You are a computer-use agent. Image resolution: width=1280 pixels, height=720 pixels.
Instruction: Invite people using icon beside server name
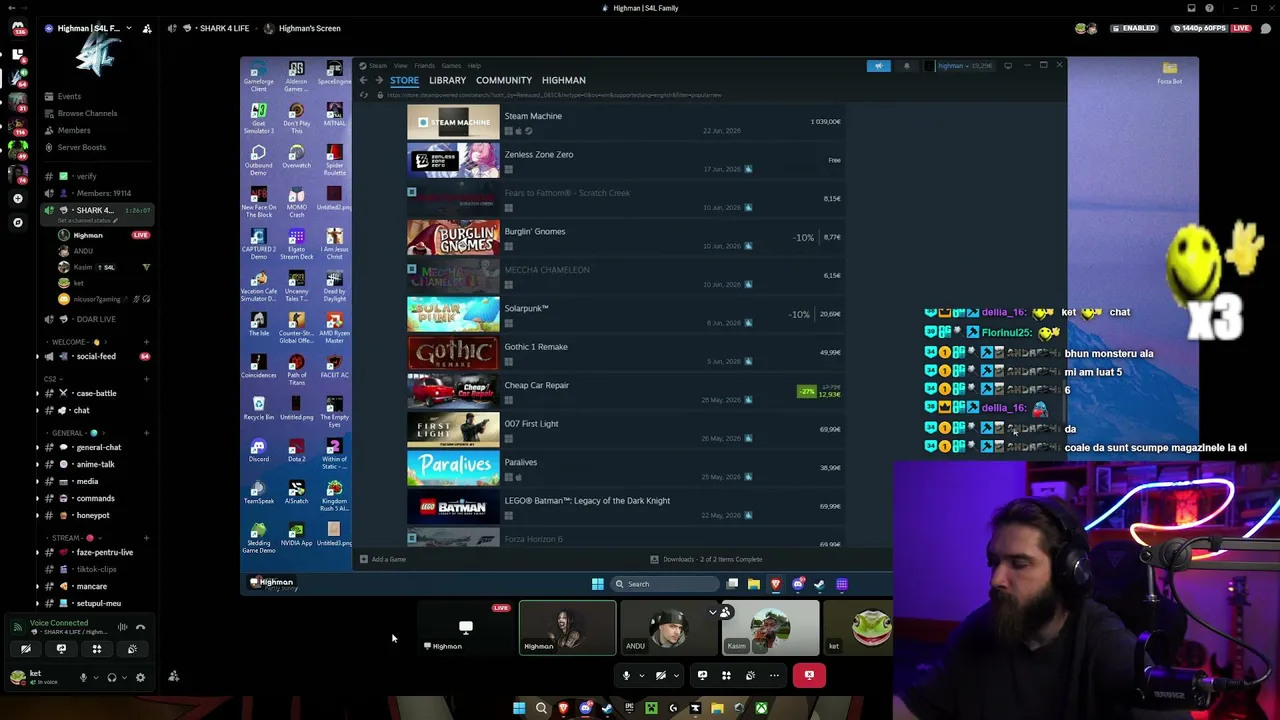(147, 28)
